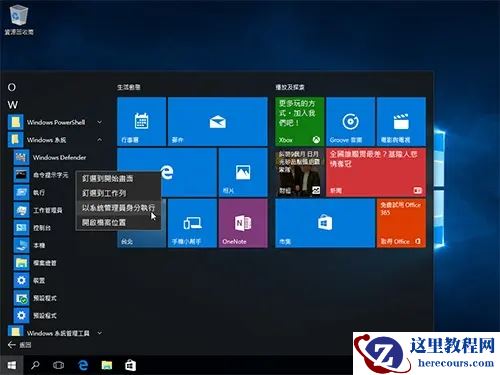Screen dimensions: 500x375
Task: Open the 電影與電視 Movies & TV tile
Action: pyautogui.click(x=401, y=122)
